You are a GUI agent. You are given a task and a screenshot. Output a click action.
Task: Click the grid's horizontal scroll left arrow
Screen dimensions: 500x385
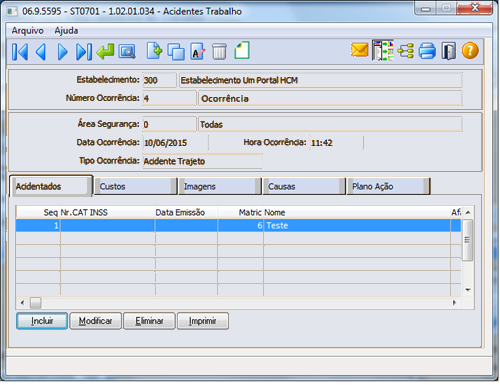(22, 303)
